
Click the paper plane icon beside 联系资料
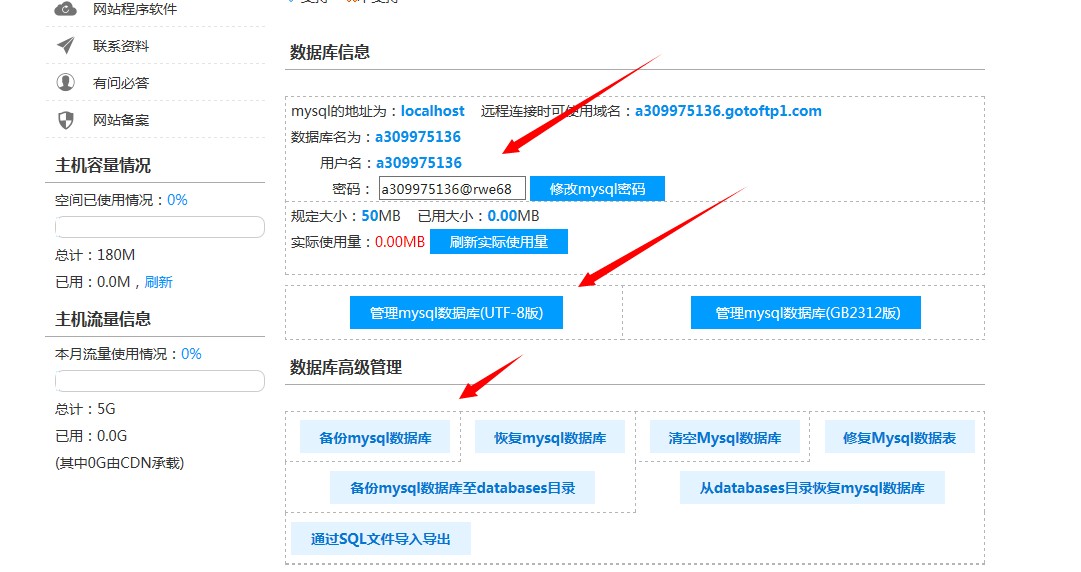65,45
